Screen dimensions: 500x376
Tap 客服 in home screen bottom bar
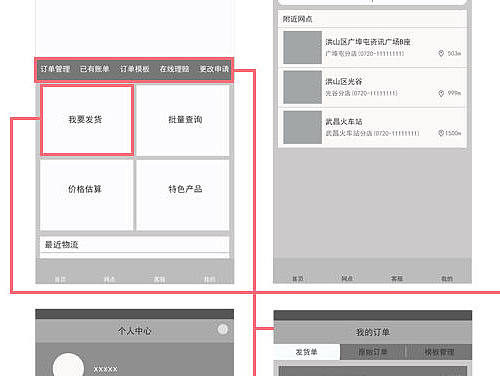(160, 279)
